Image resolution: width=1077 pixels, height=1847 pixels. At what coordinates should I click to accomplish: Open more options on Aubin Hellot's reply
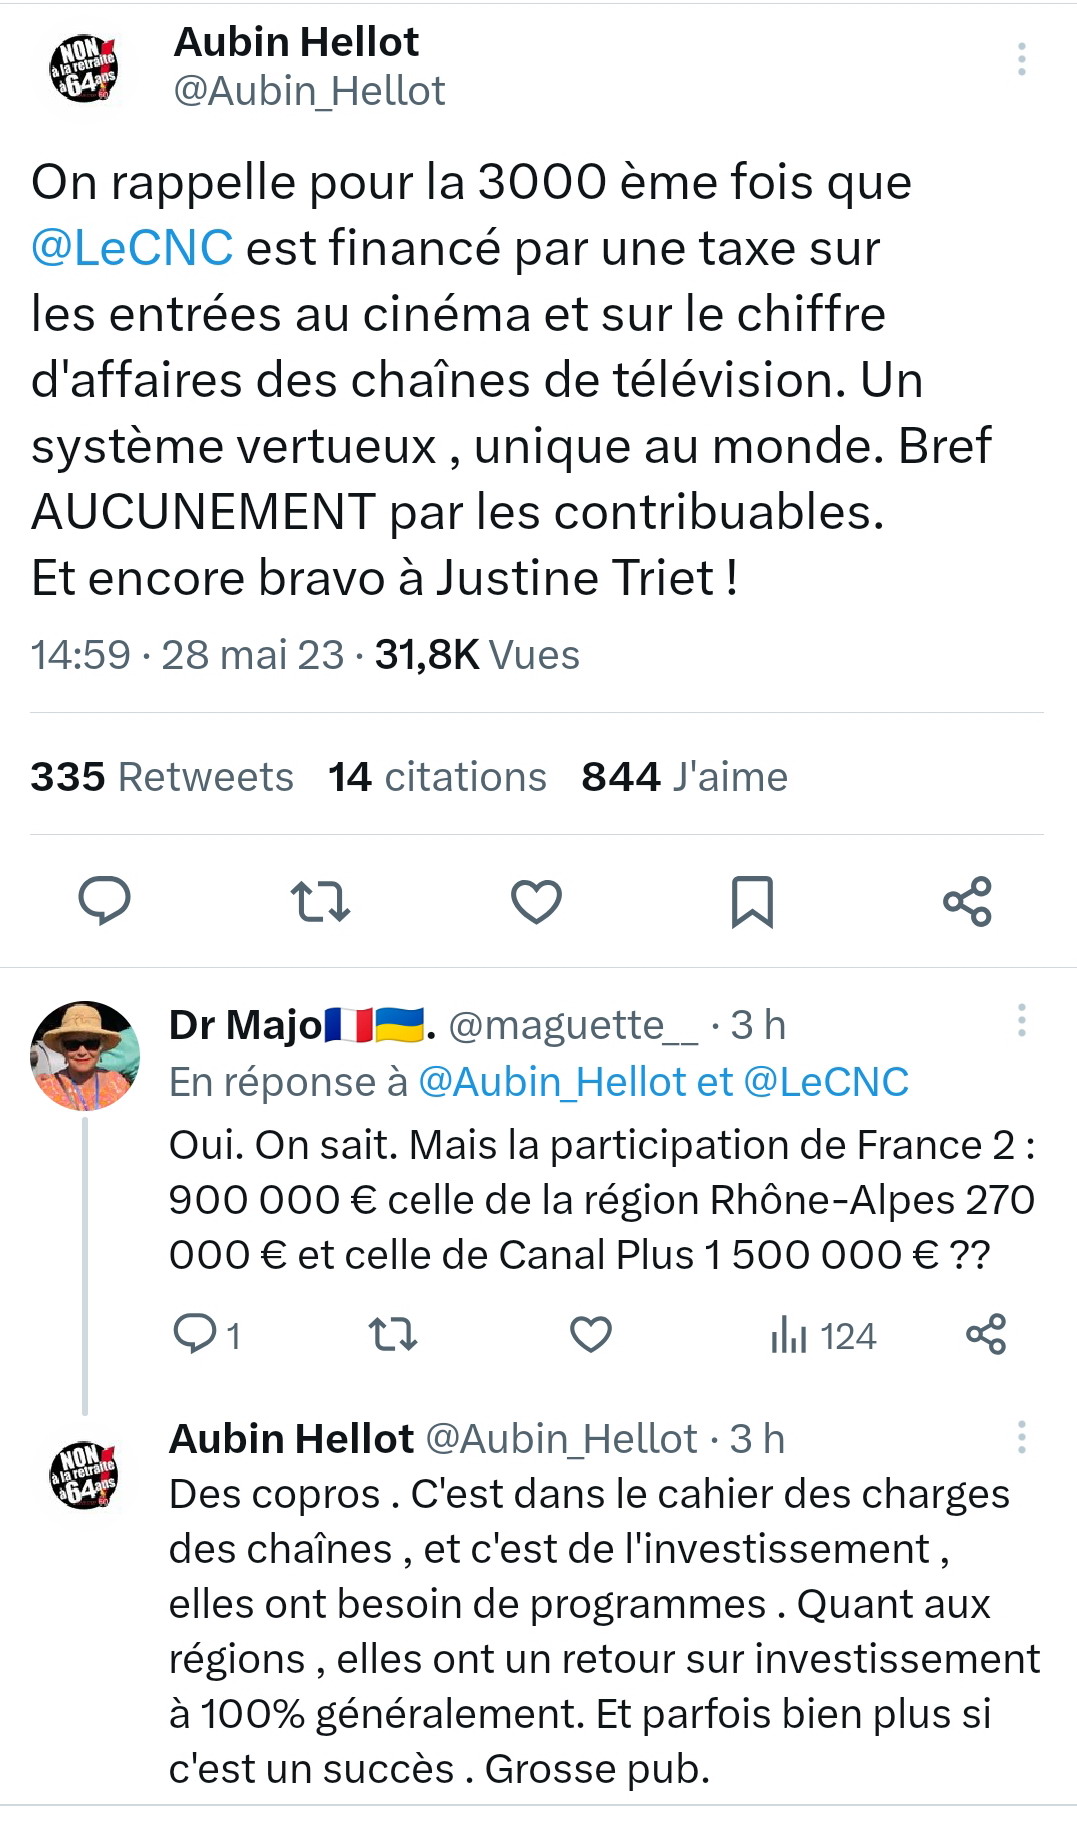pos(1021,1437)
